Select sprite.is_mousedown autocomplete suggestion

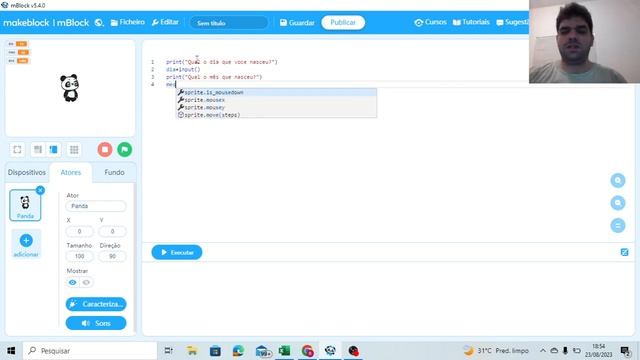pyautogui.click(x=276, y=93)
